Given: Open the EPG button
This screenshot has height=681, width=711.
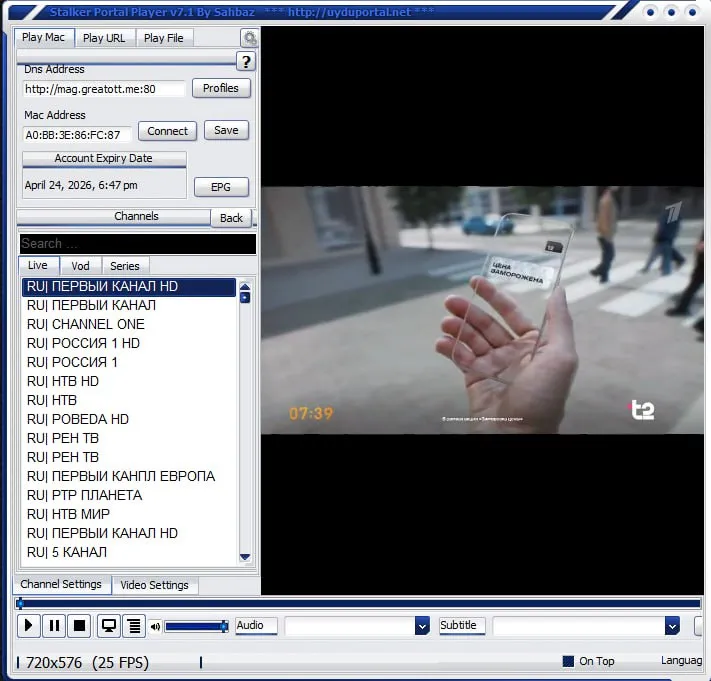Looking at the screenshot, I should coord(221,187).
